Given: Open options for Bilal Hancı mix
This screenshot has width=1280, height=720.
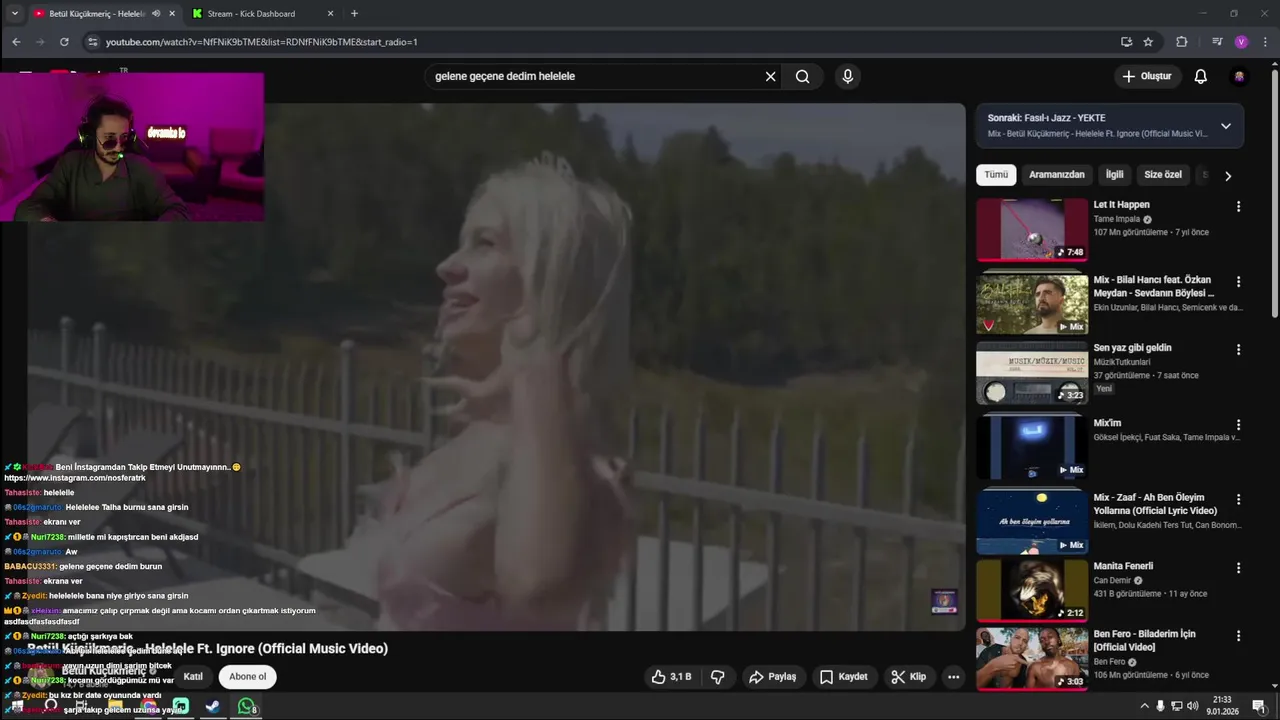Looking at the screenshot, I should point(1238,282).
